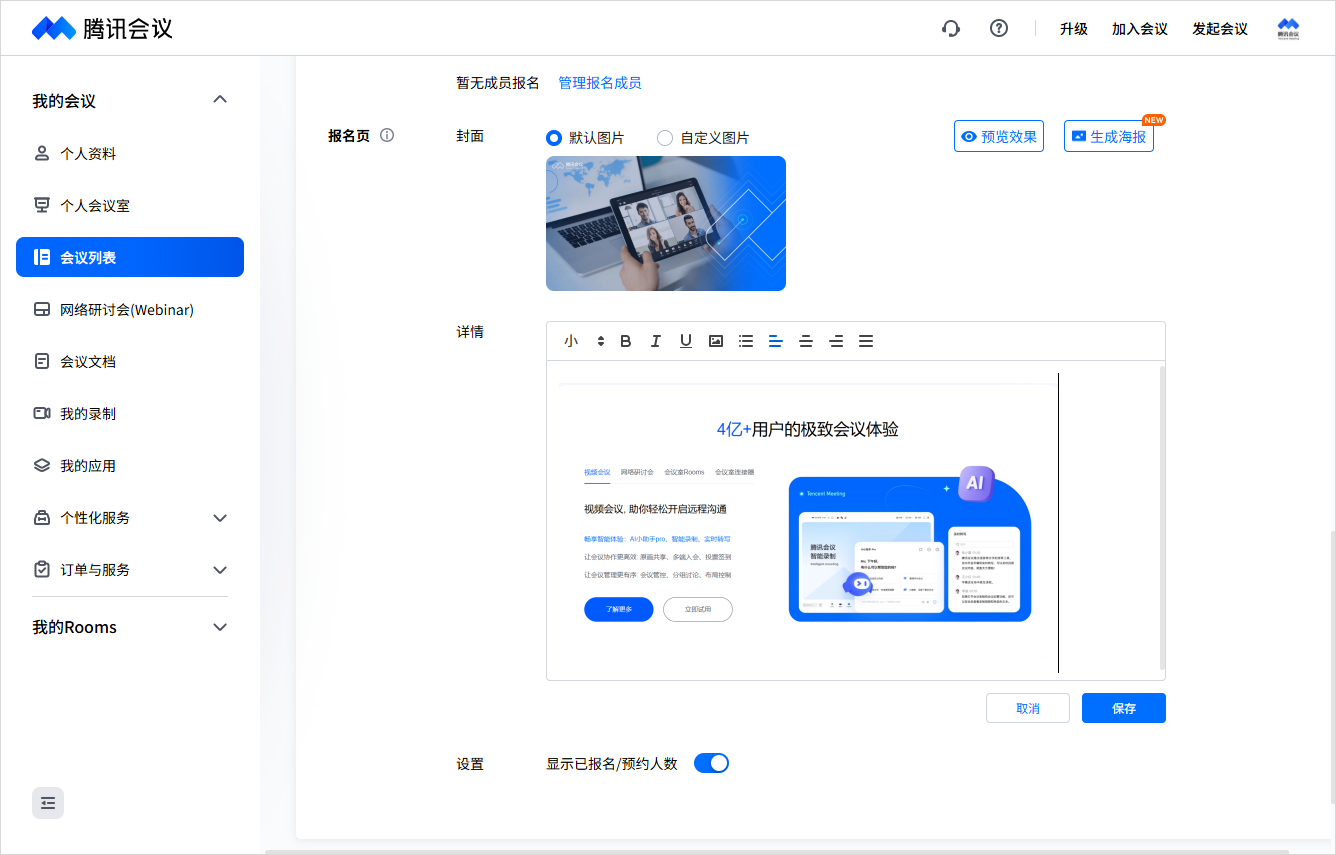The height and width of the screenshot is (855, 1336).
Task: Open the user avatar at top right
Action: 1289,28
